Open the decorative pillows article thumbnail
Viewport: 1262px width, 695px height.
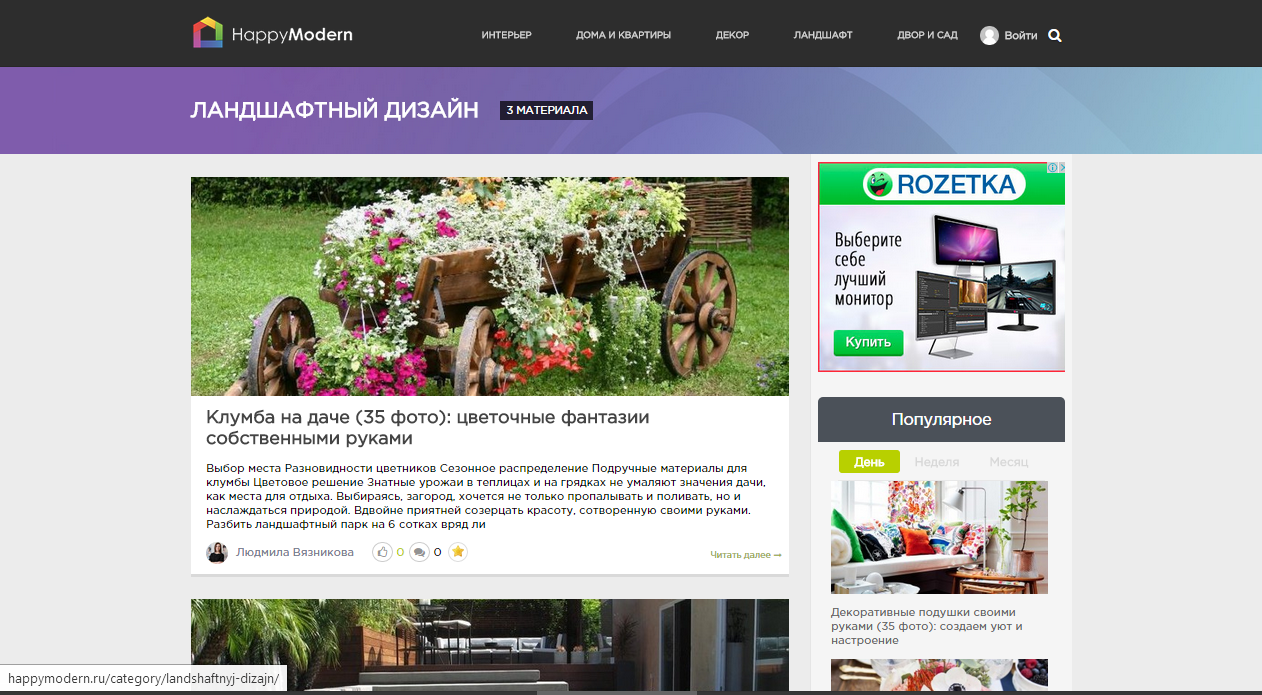(939, 537)
